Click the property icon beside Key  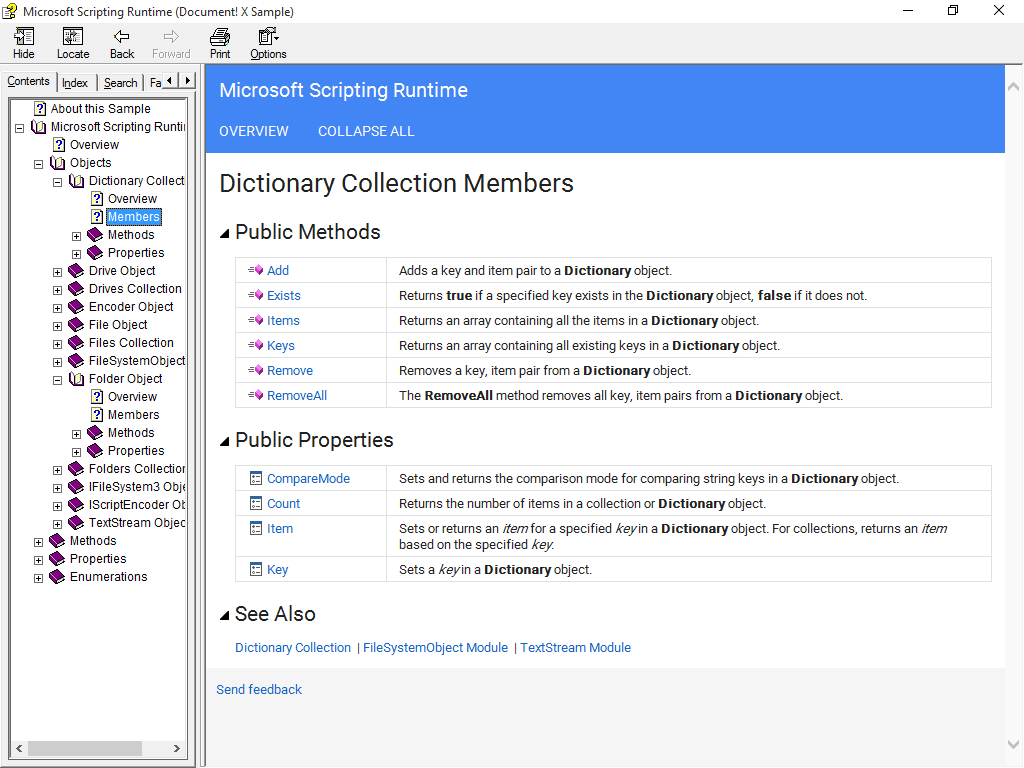(x=256, y=569)
